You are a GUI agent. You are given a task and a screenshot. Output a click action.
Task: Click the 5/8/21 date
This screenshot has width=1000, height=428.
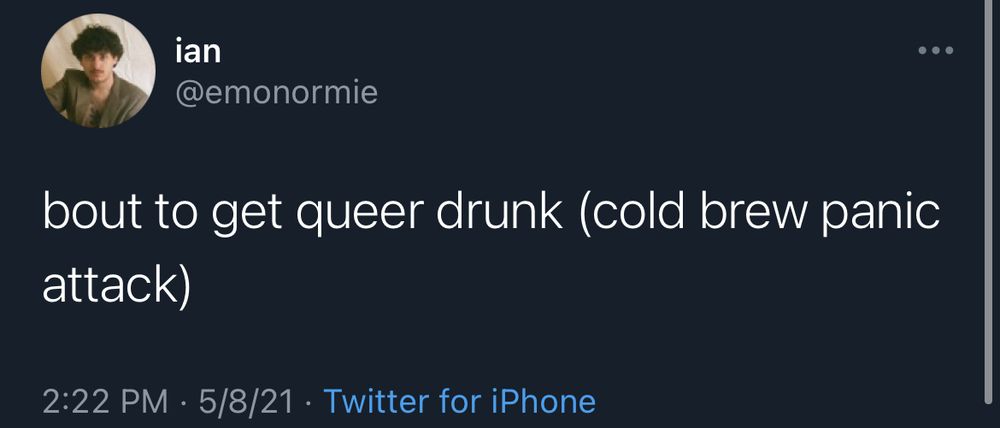pos(246,401)
